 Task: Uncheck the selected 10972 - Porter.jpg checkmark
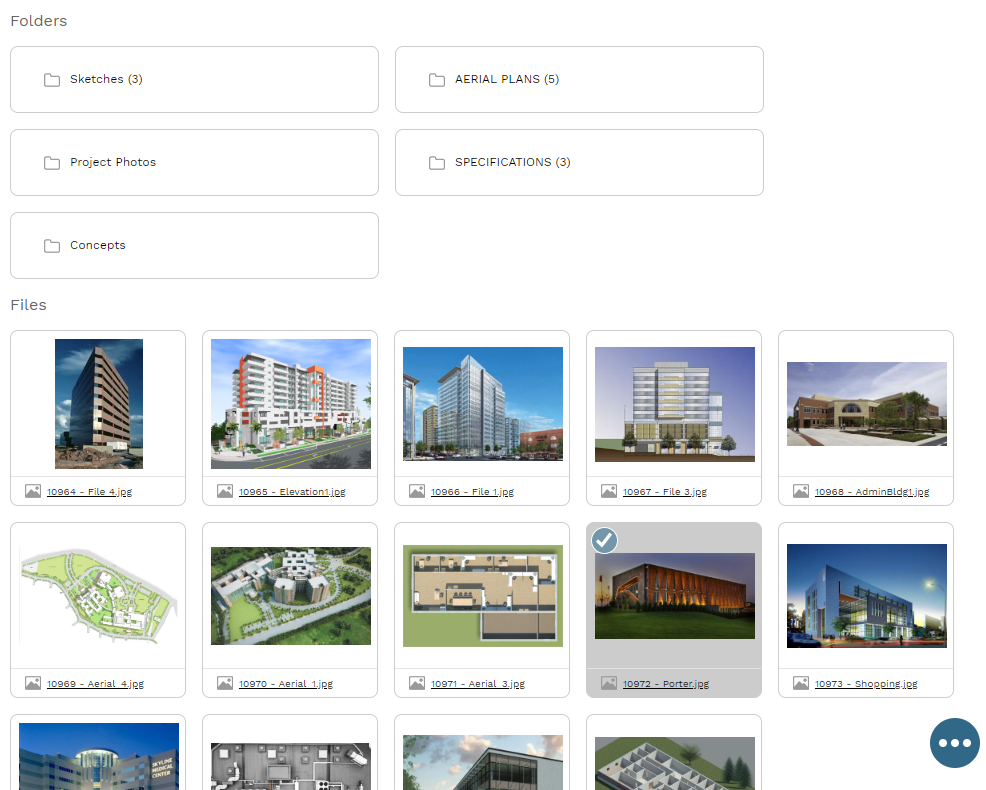[x=604, y=541]
